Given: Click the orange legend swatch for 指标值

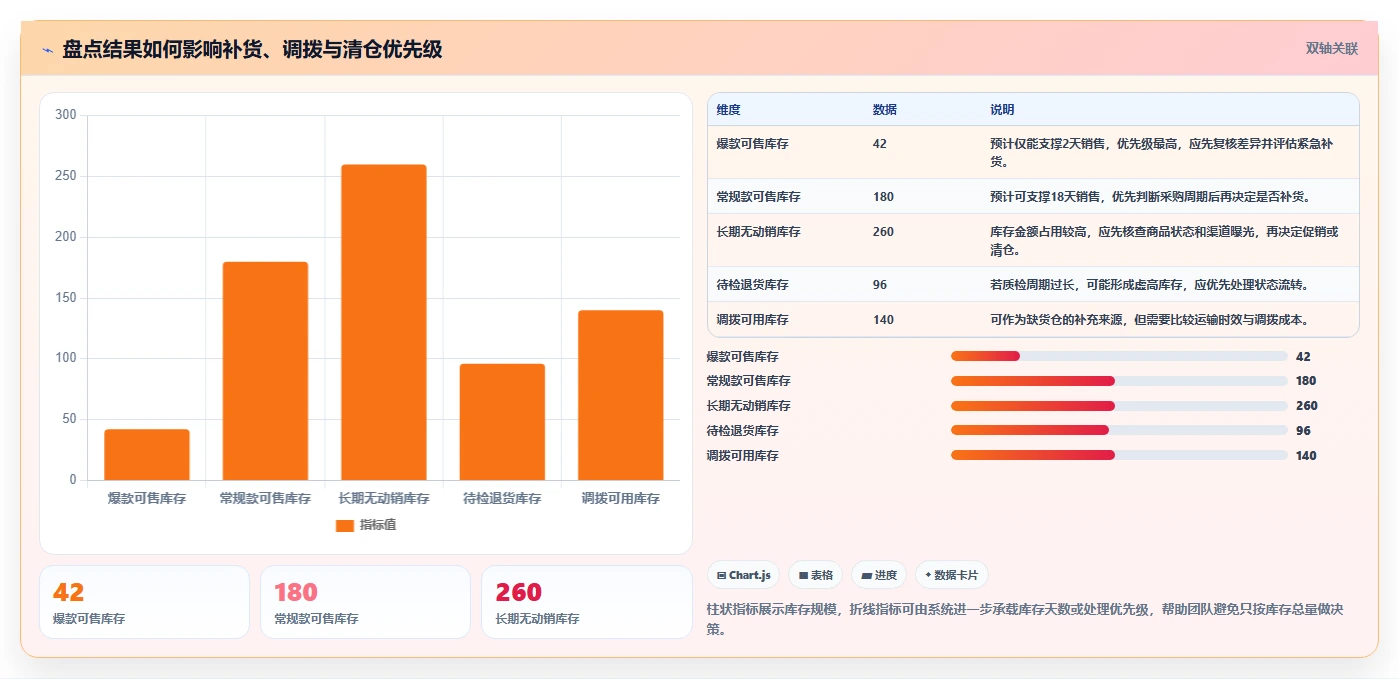Looking at the screenshot, I should coord(344,525).
